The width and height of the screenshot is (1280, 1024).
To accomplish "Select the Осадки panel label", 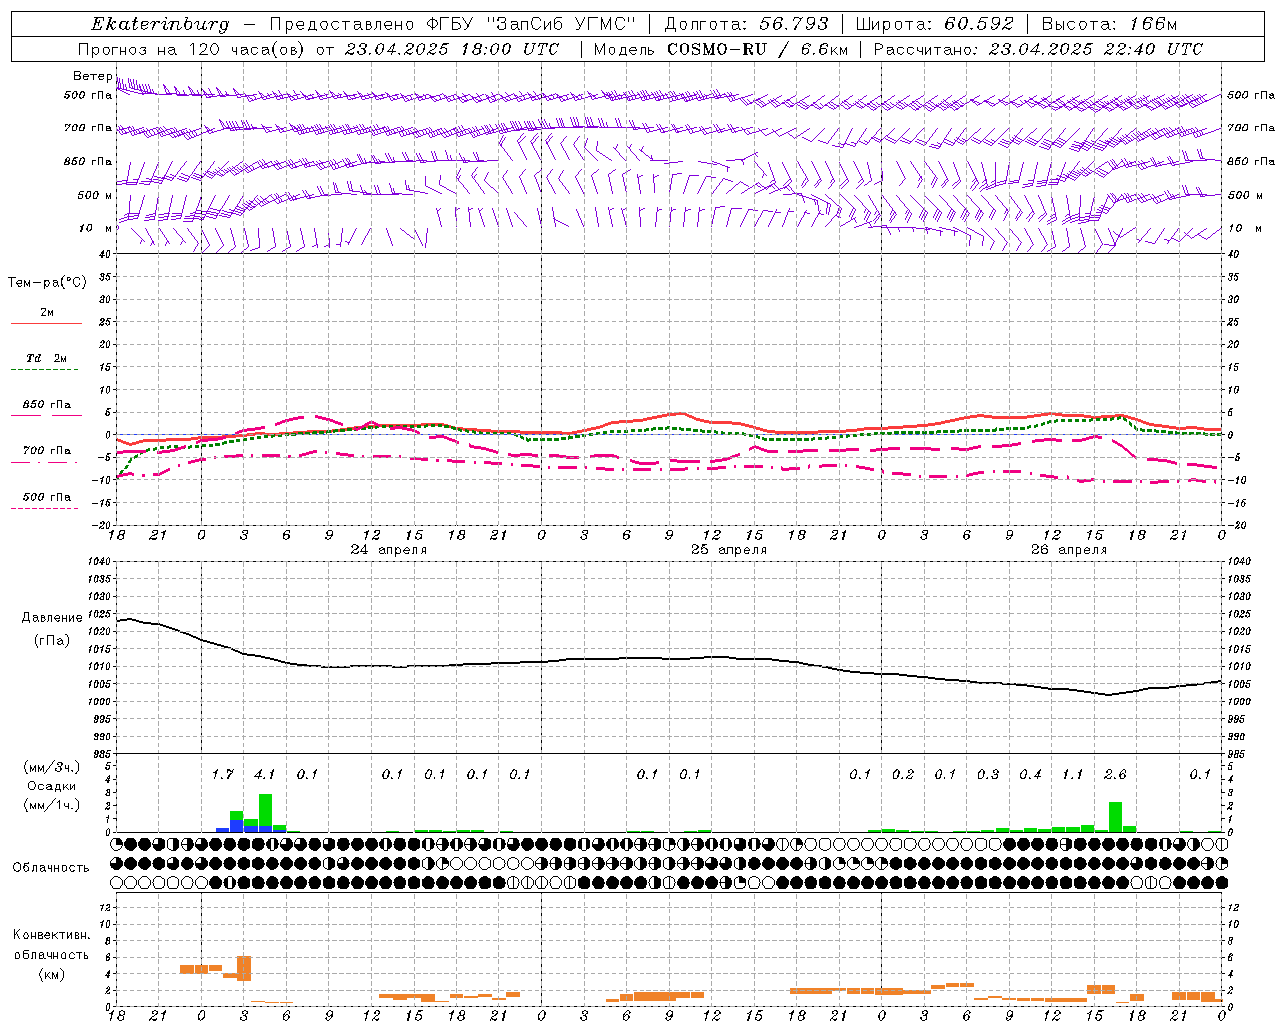I will (x=52, y=786).
